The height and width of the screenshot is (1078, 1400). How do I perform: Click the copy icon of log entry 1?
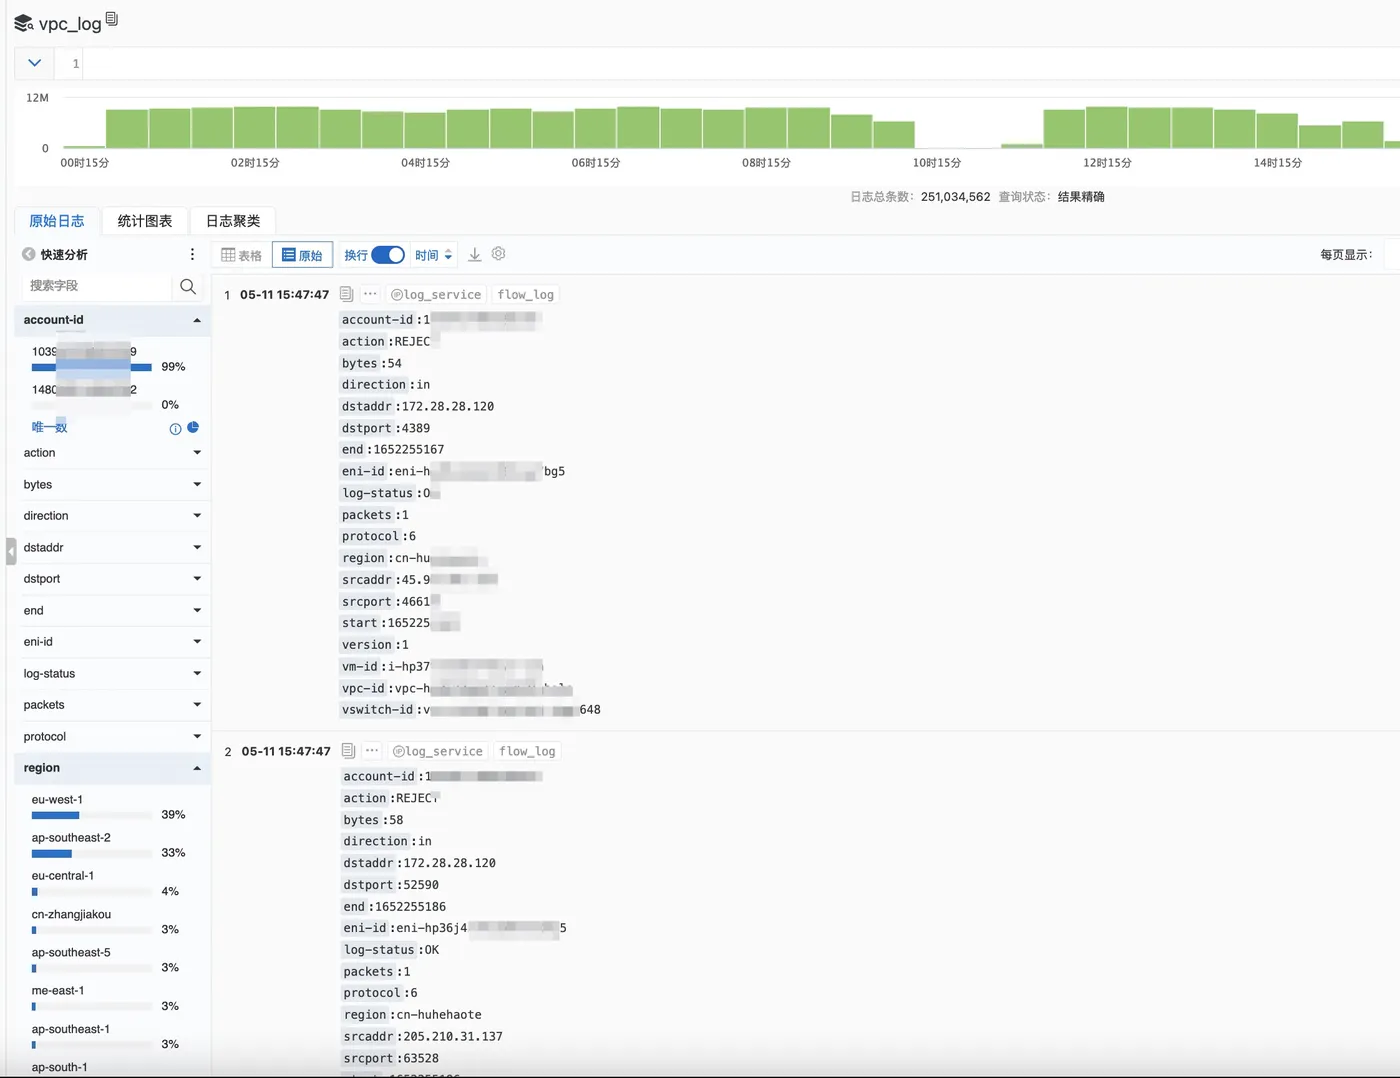pos(346,294)
